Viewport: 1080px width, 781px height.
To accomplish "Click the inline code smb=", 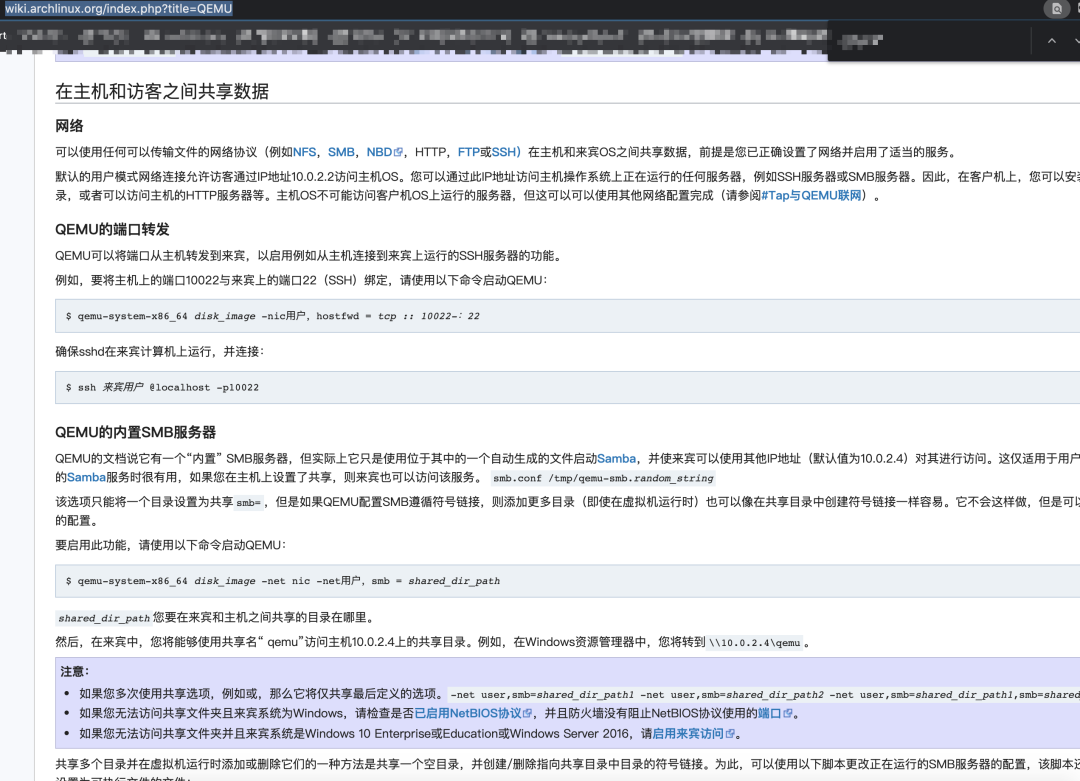I will point(248,503).
